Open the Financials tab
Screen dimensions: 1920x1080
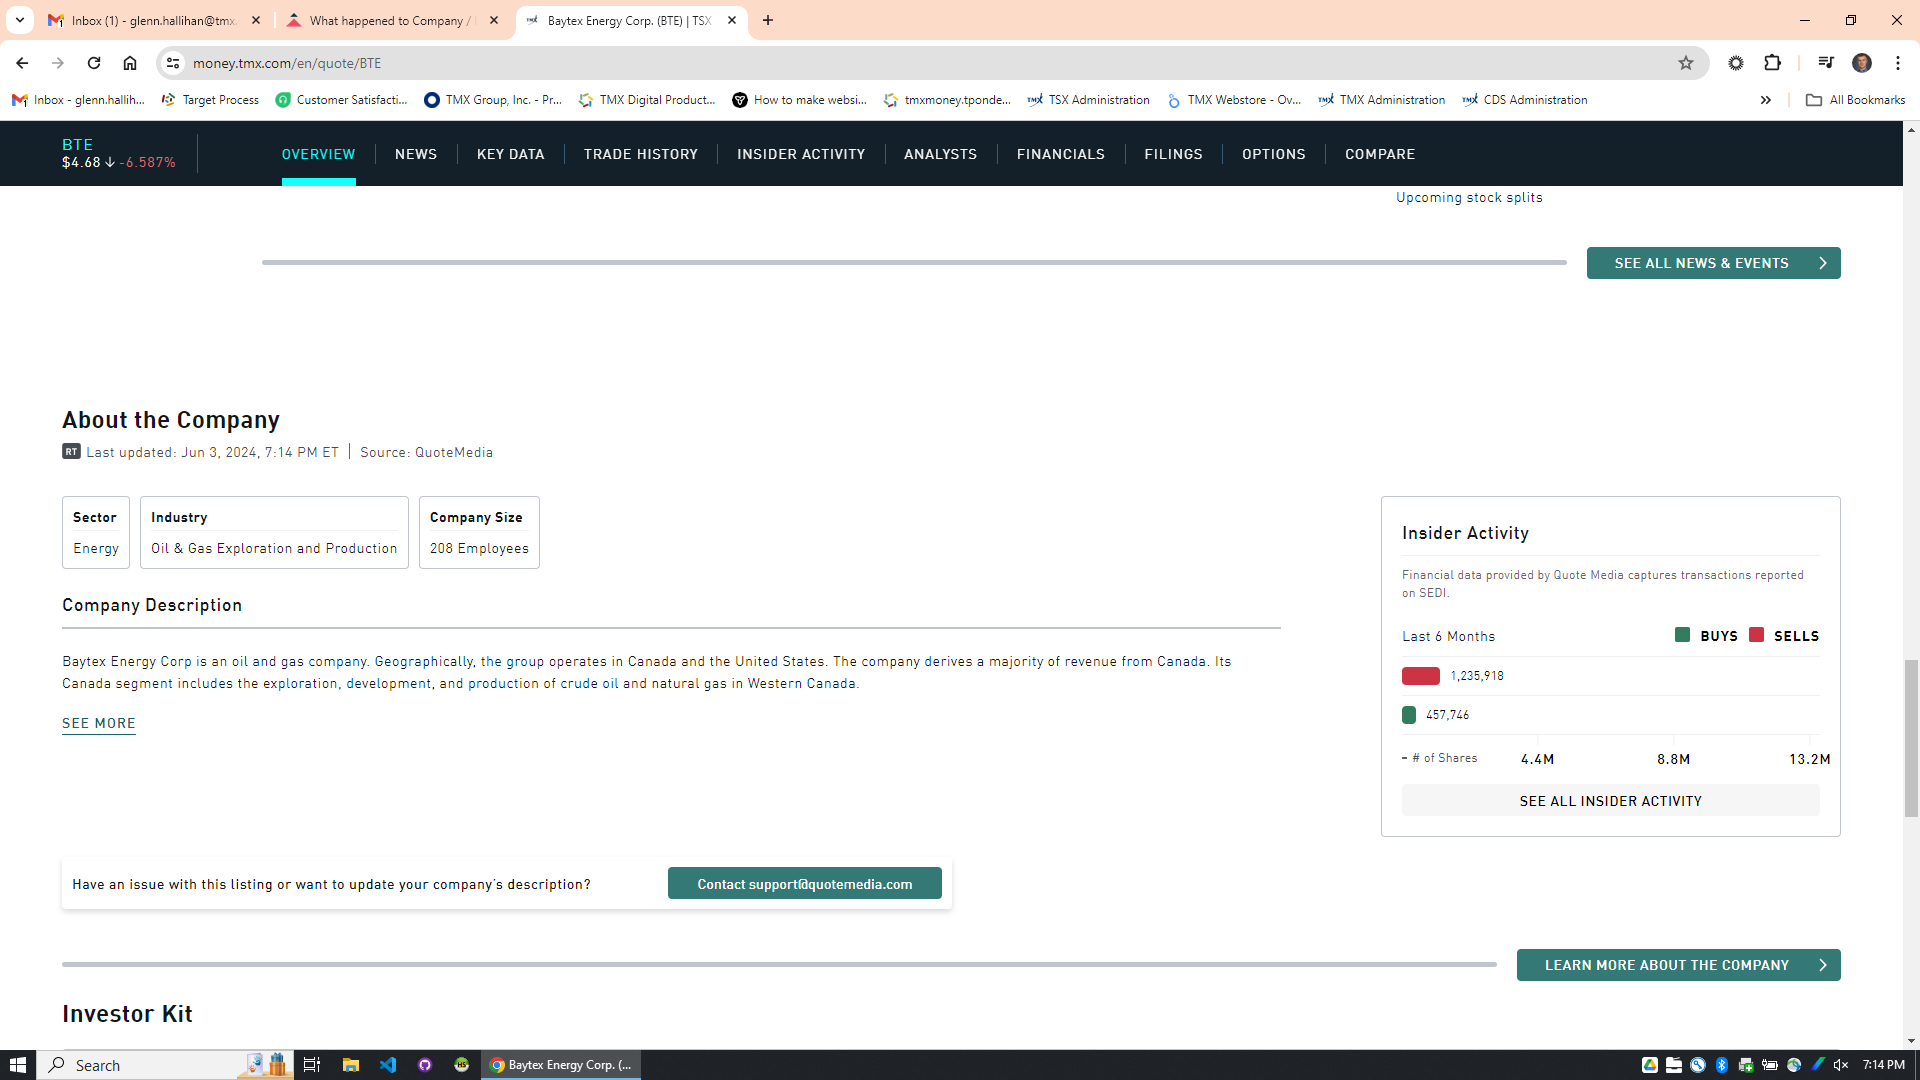(1060, 154)
